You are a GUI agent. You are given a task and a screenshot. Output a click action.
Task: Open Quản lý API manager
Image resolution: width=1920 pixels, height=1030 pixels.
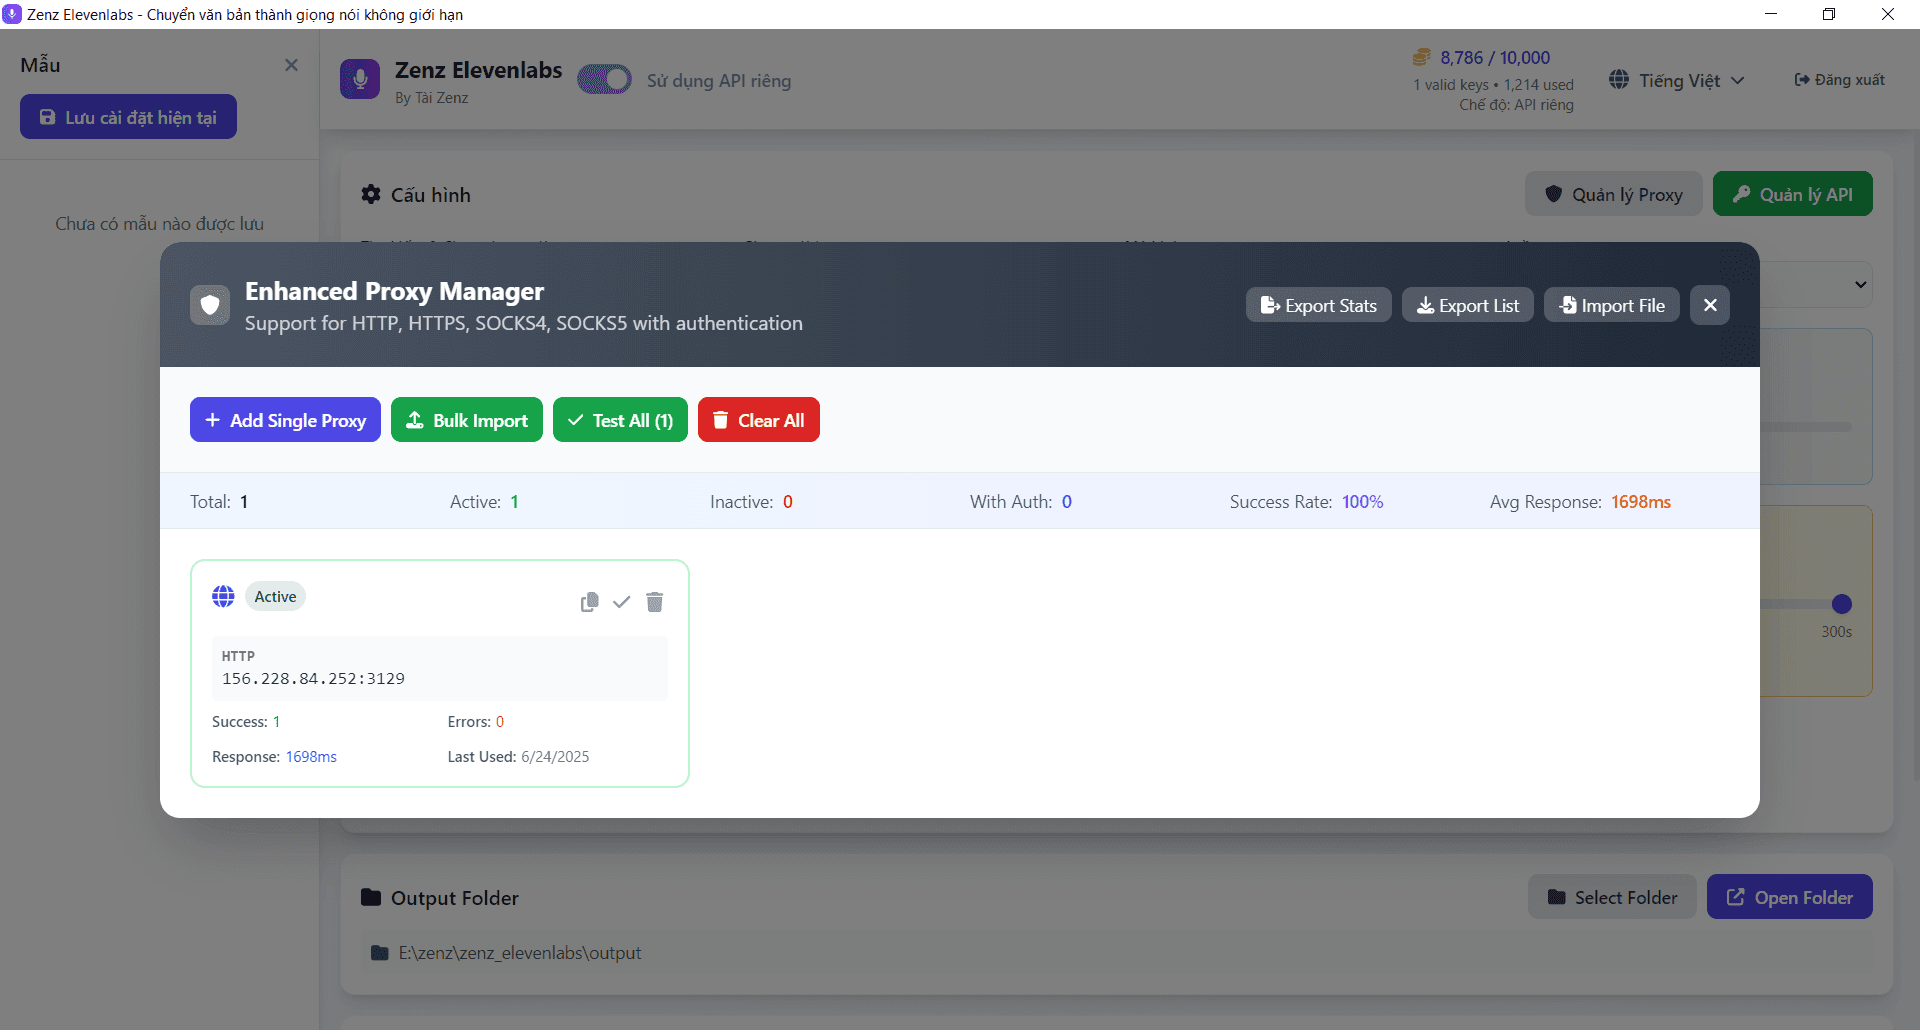[x=1792, y=194]
